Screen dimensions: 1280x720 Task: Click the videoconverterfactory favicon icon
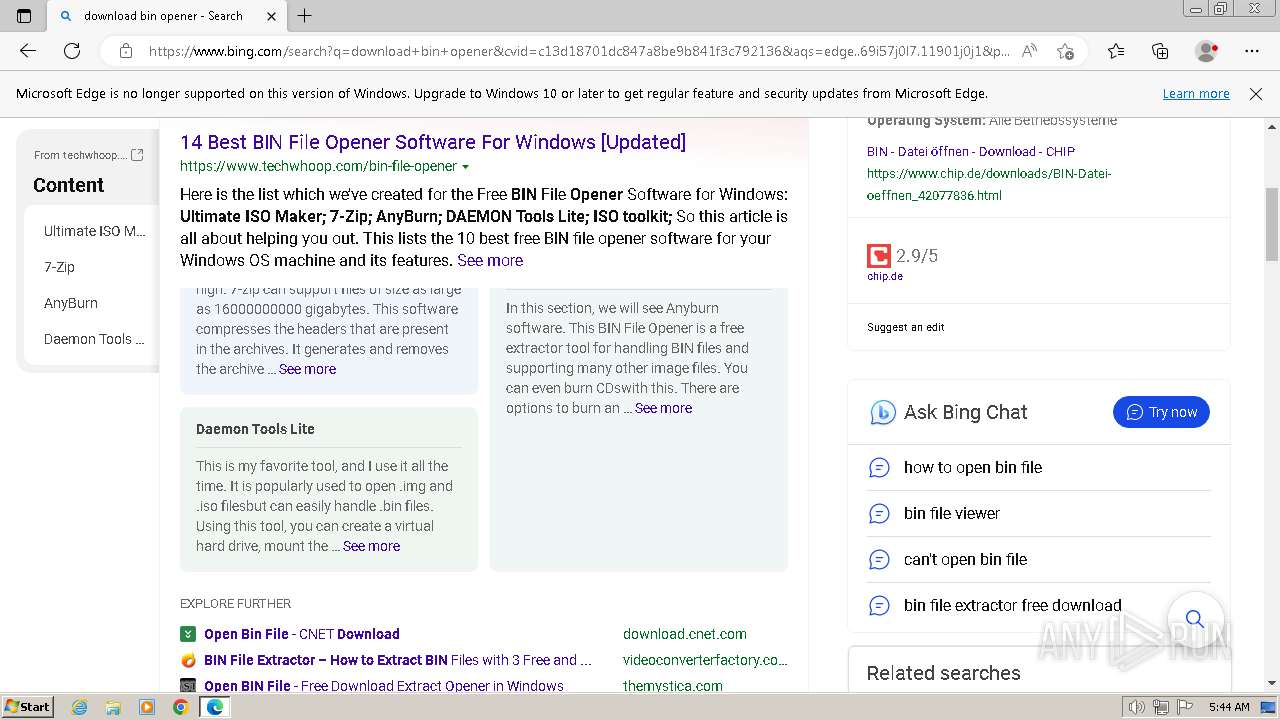(x=188, y=660)
